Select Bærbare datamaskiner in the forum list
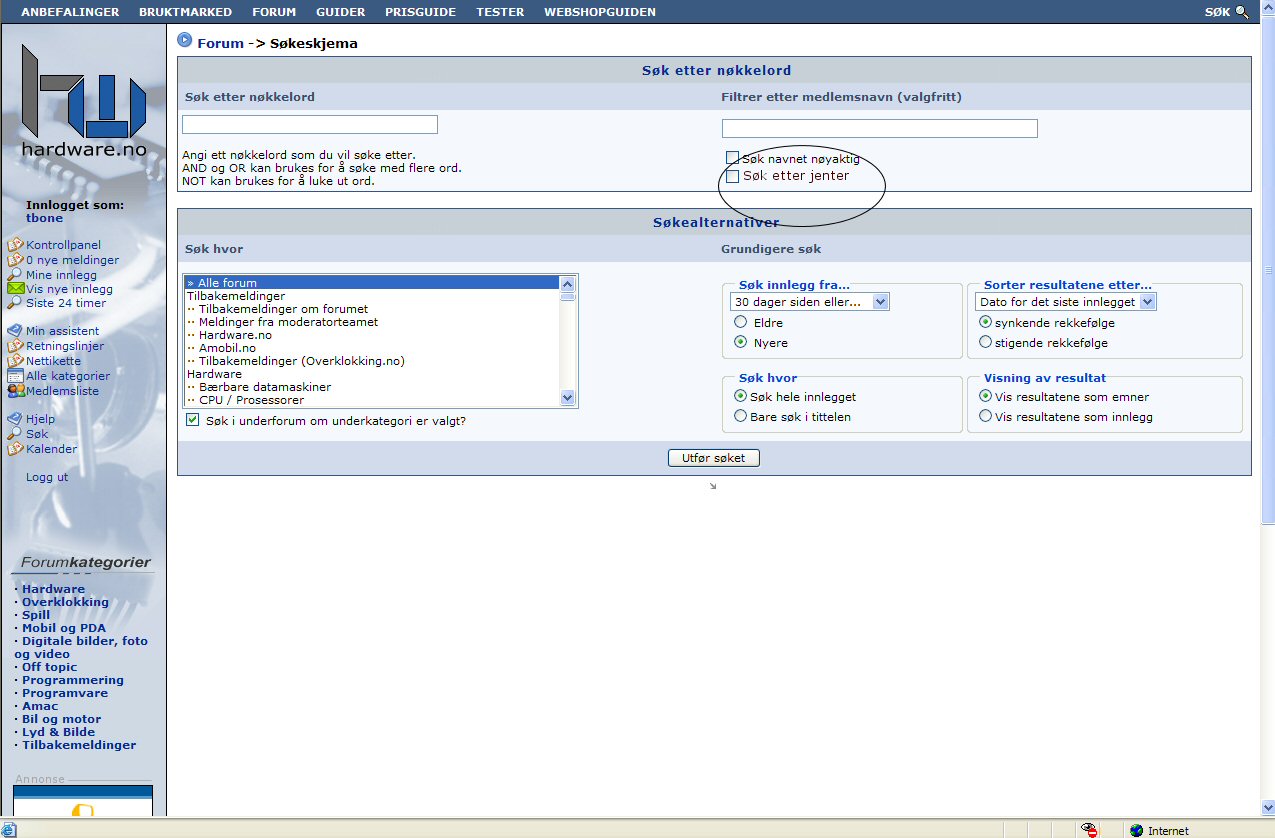 (x=372, y=387)
